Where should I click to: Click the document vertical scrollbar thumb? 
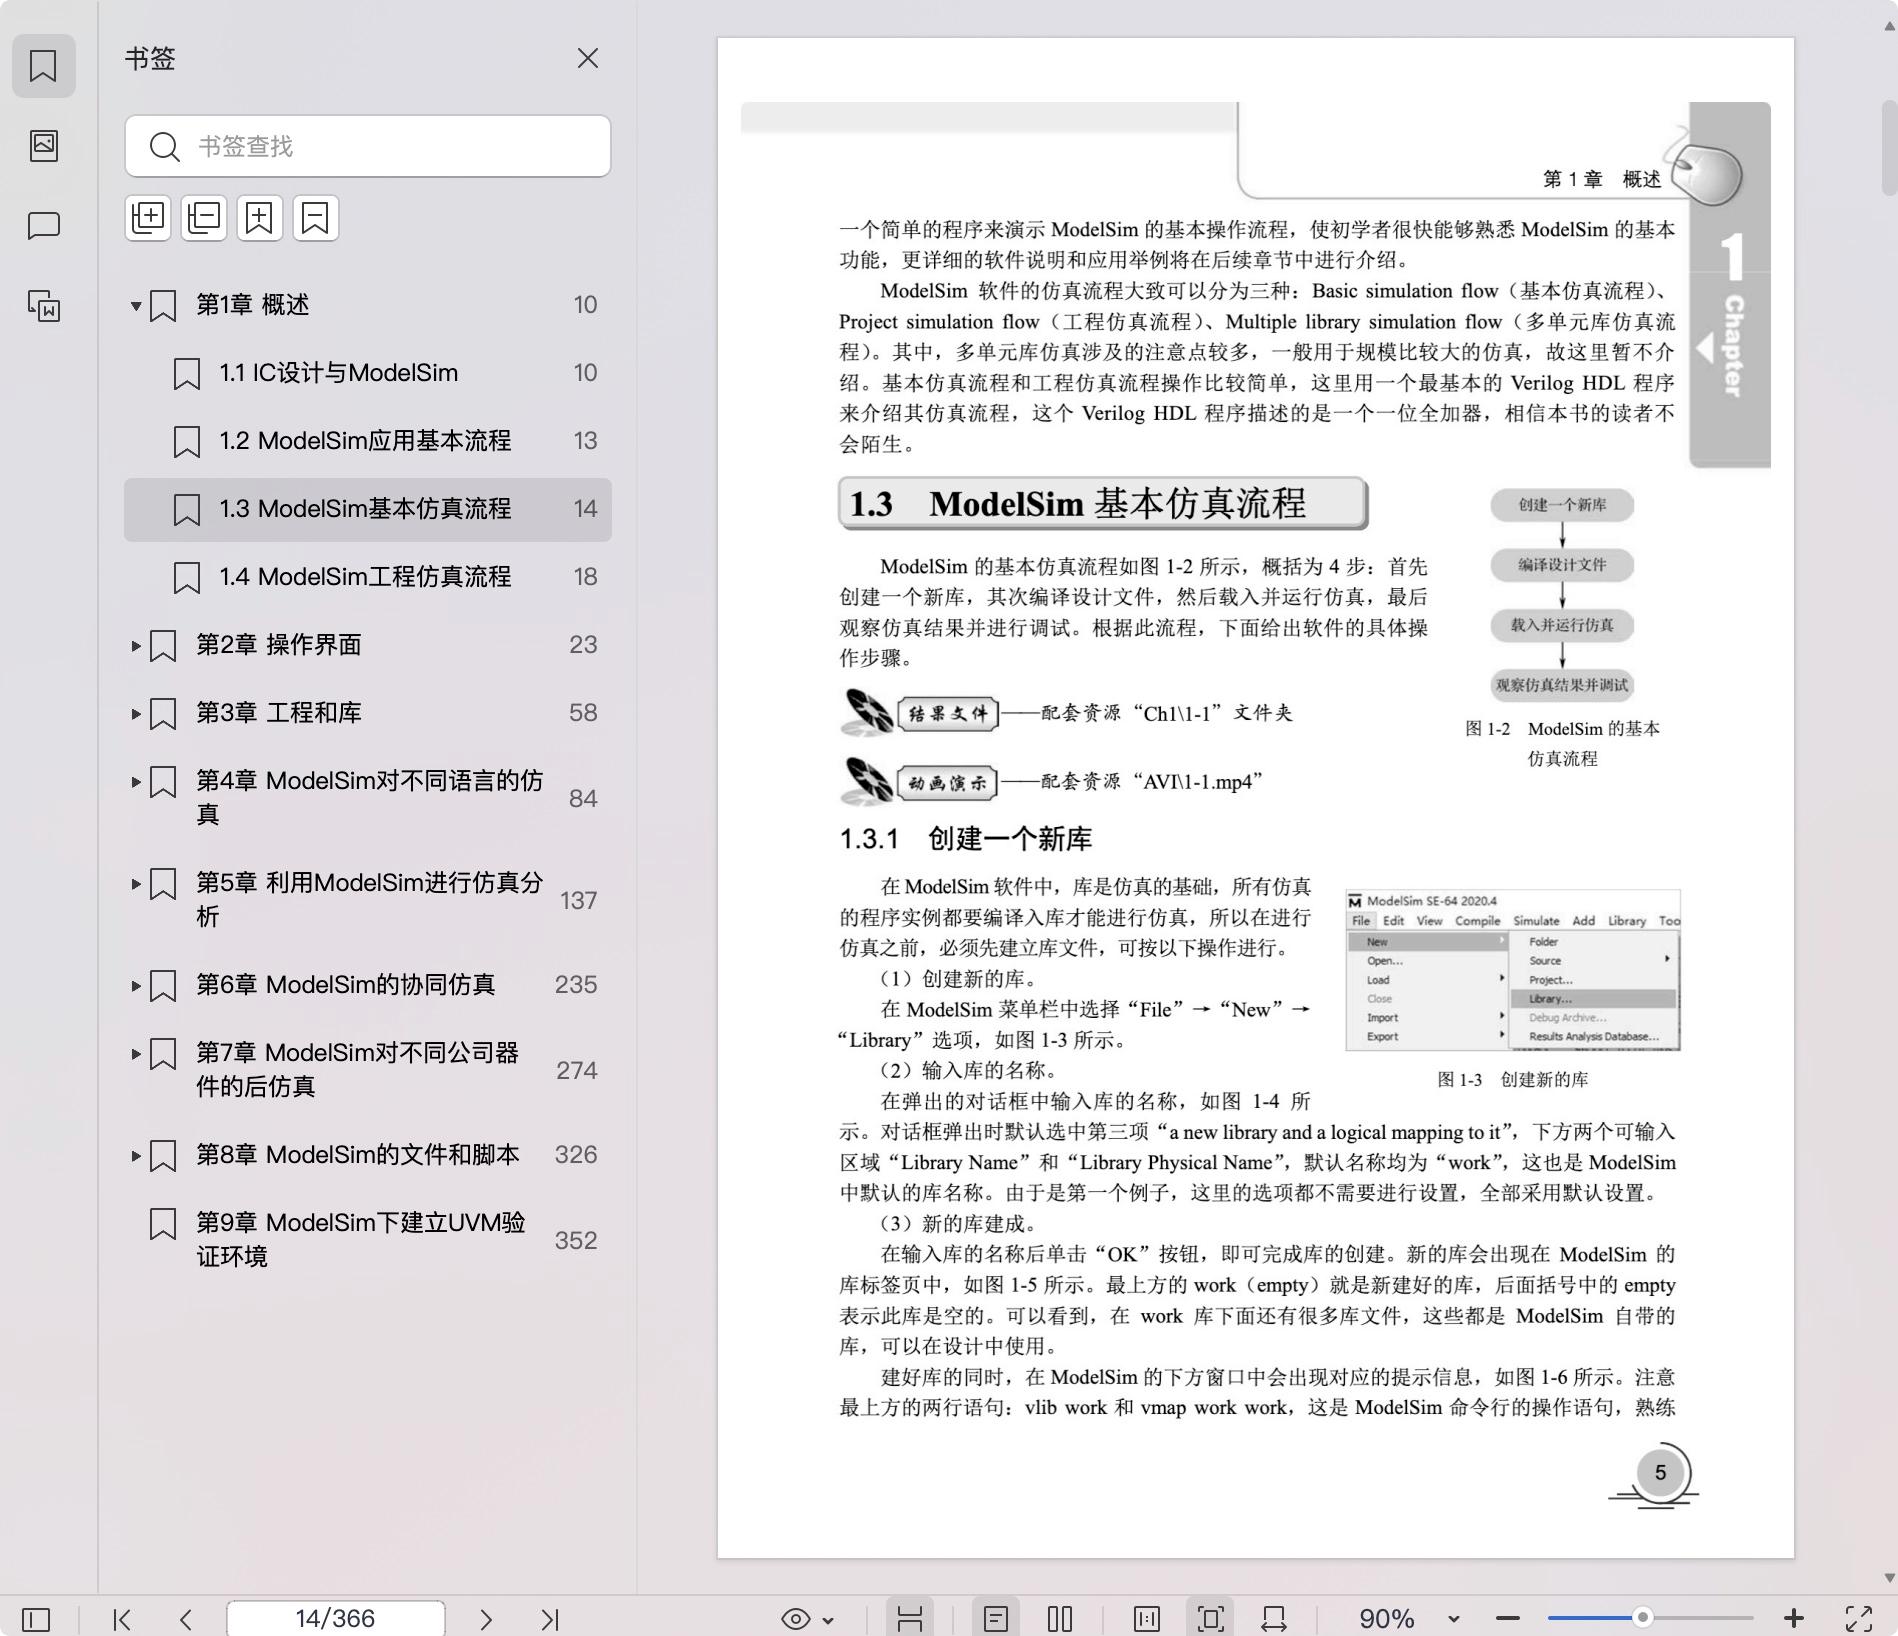[1888, 148]
